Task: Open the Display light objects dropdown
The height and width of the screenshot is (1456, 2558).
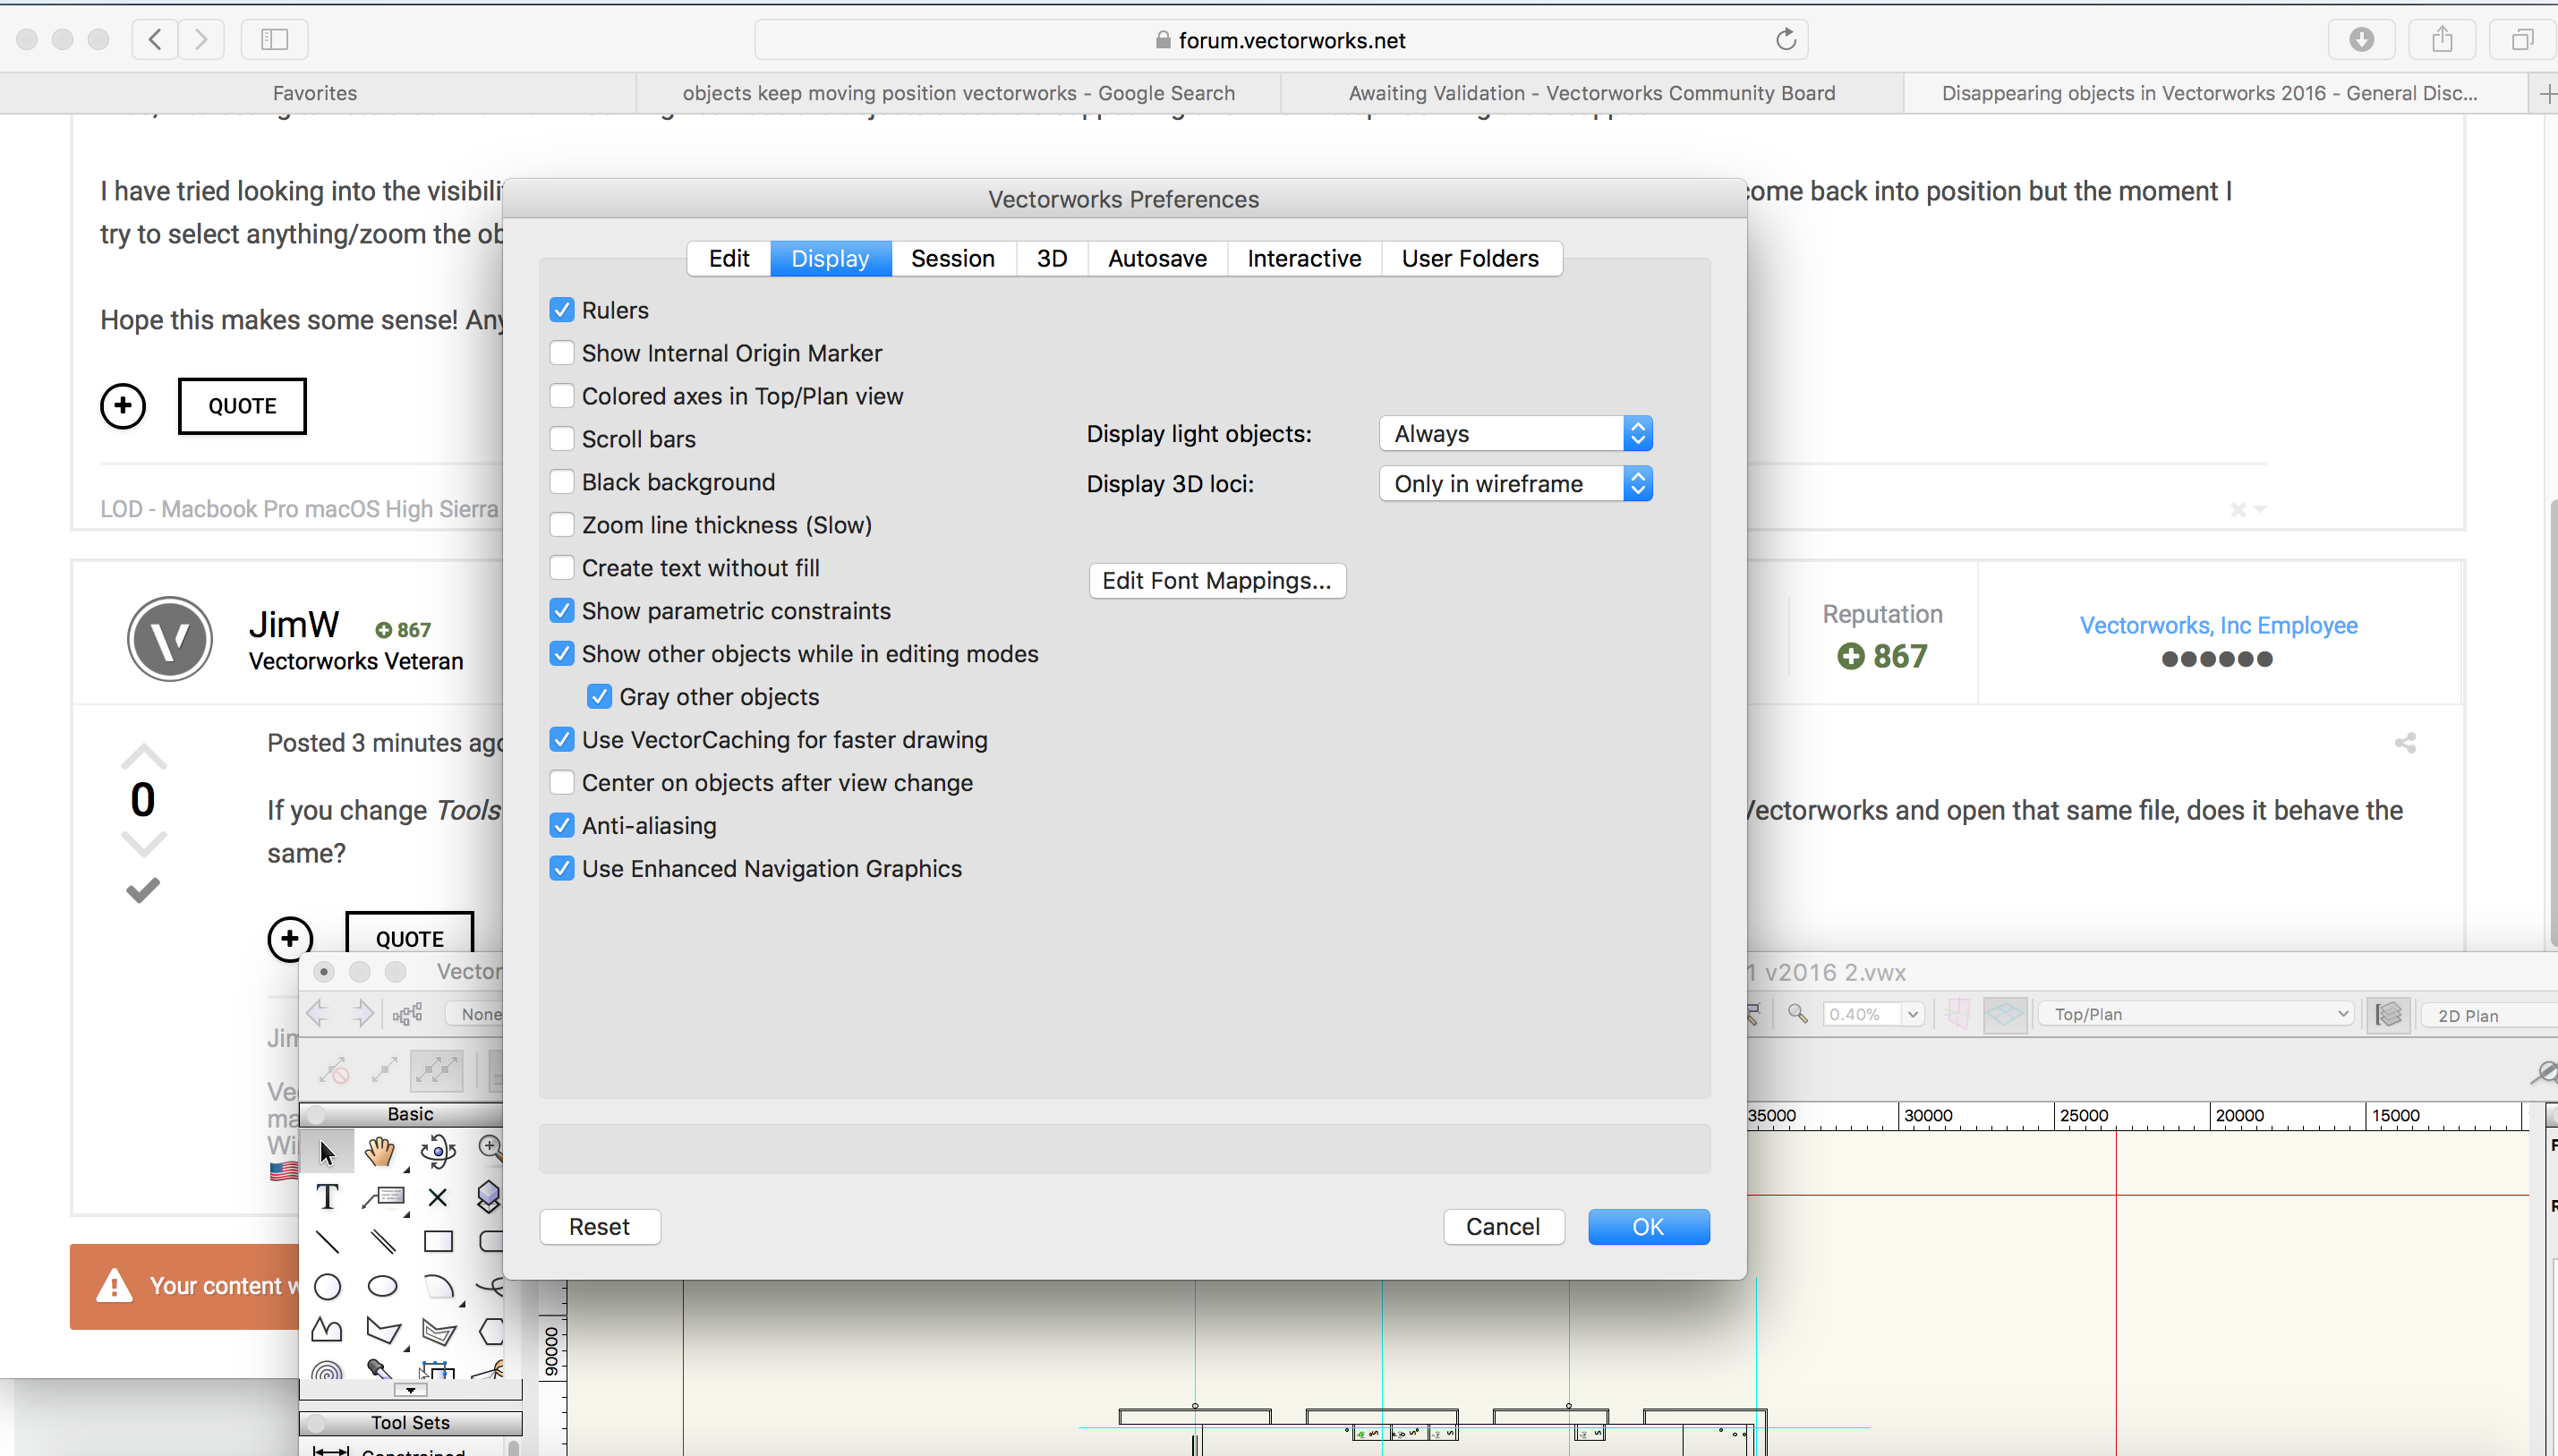Action: pyautogui.click(x=1513, y=433)
